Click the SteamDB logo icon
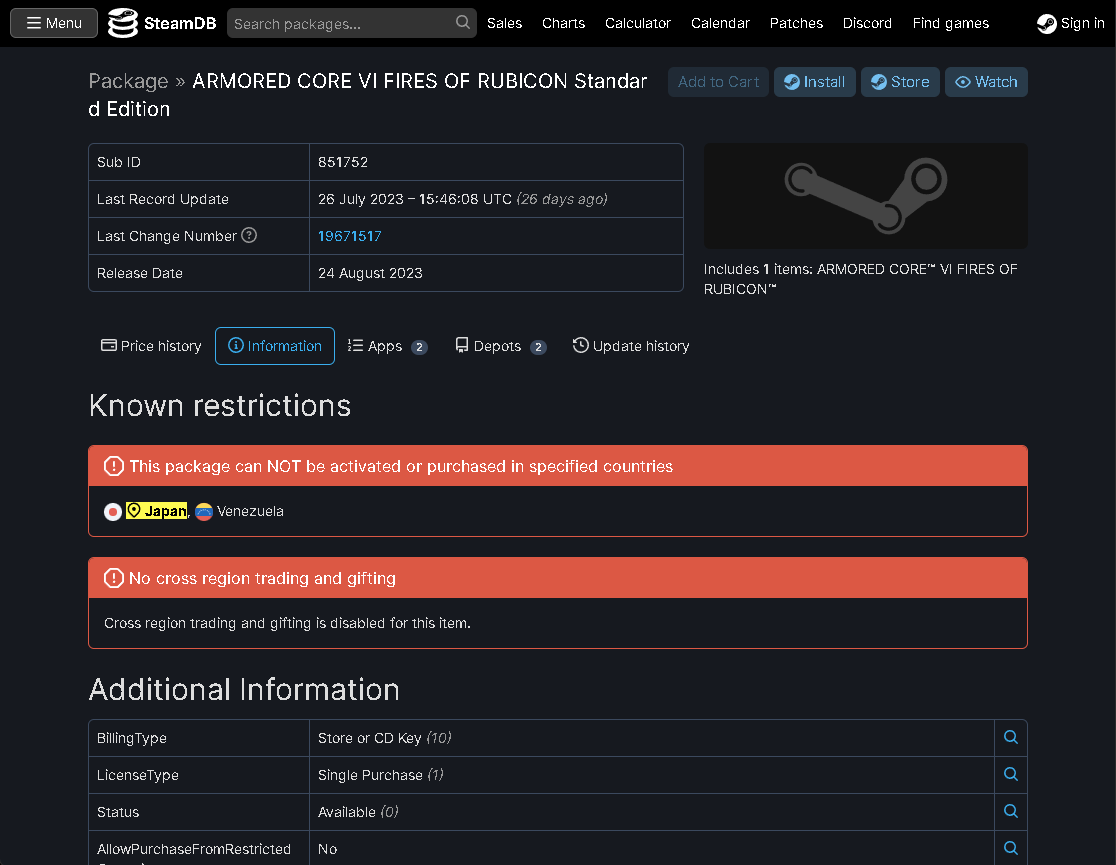 point(122,23)
